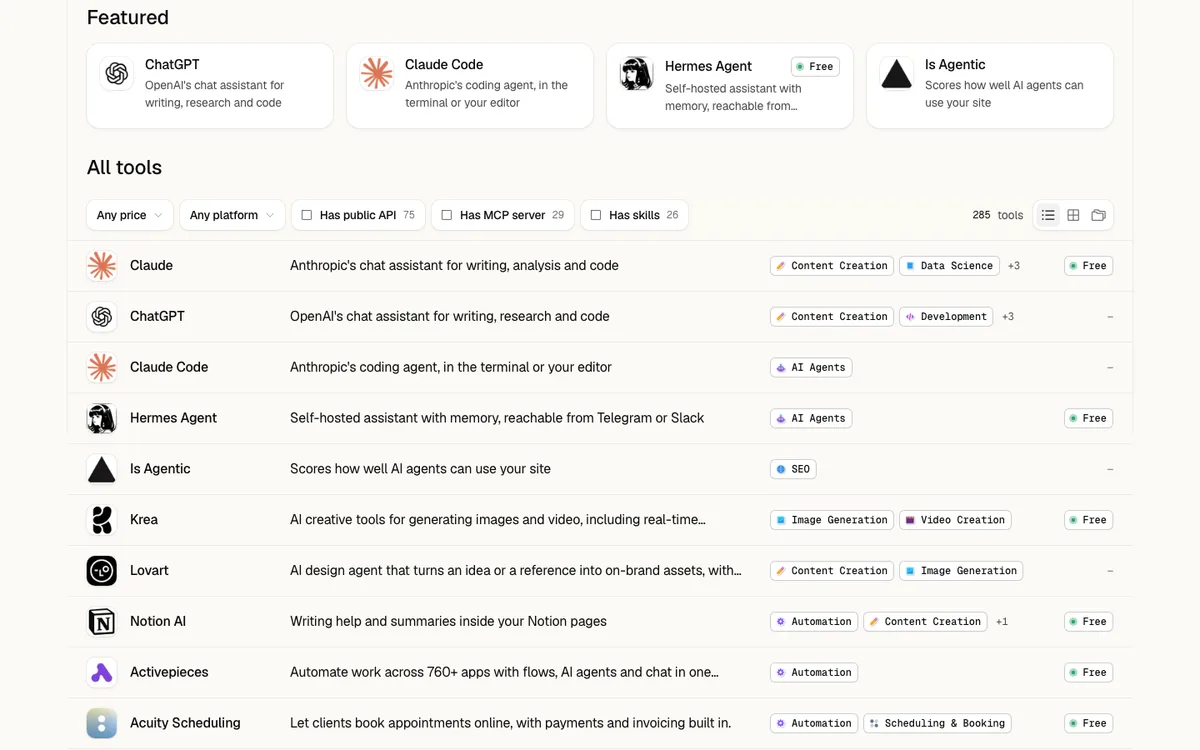Image resolution: width=1200 pixels, height=750 pixels.
Task: Click the Krea row logo icon
Action: 101,520
